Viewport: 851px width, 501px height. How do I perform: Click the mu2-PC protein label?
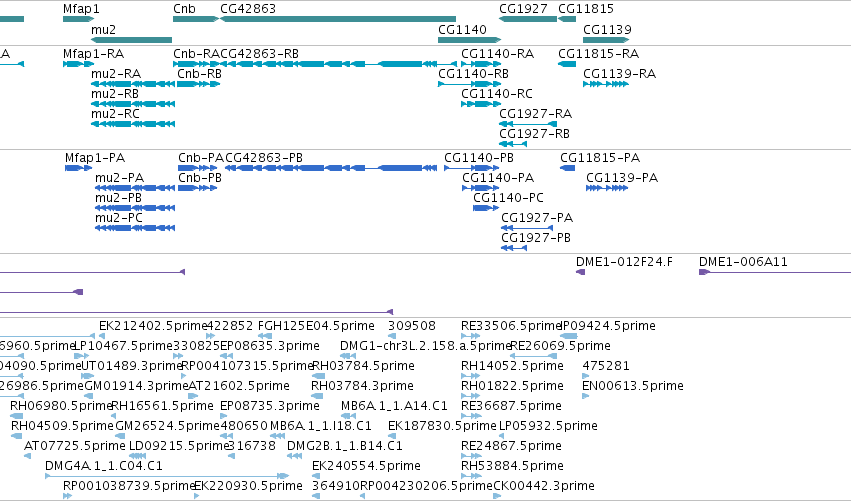pyautogui.click(x=119, y=218)
